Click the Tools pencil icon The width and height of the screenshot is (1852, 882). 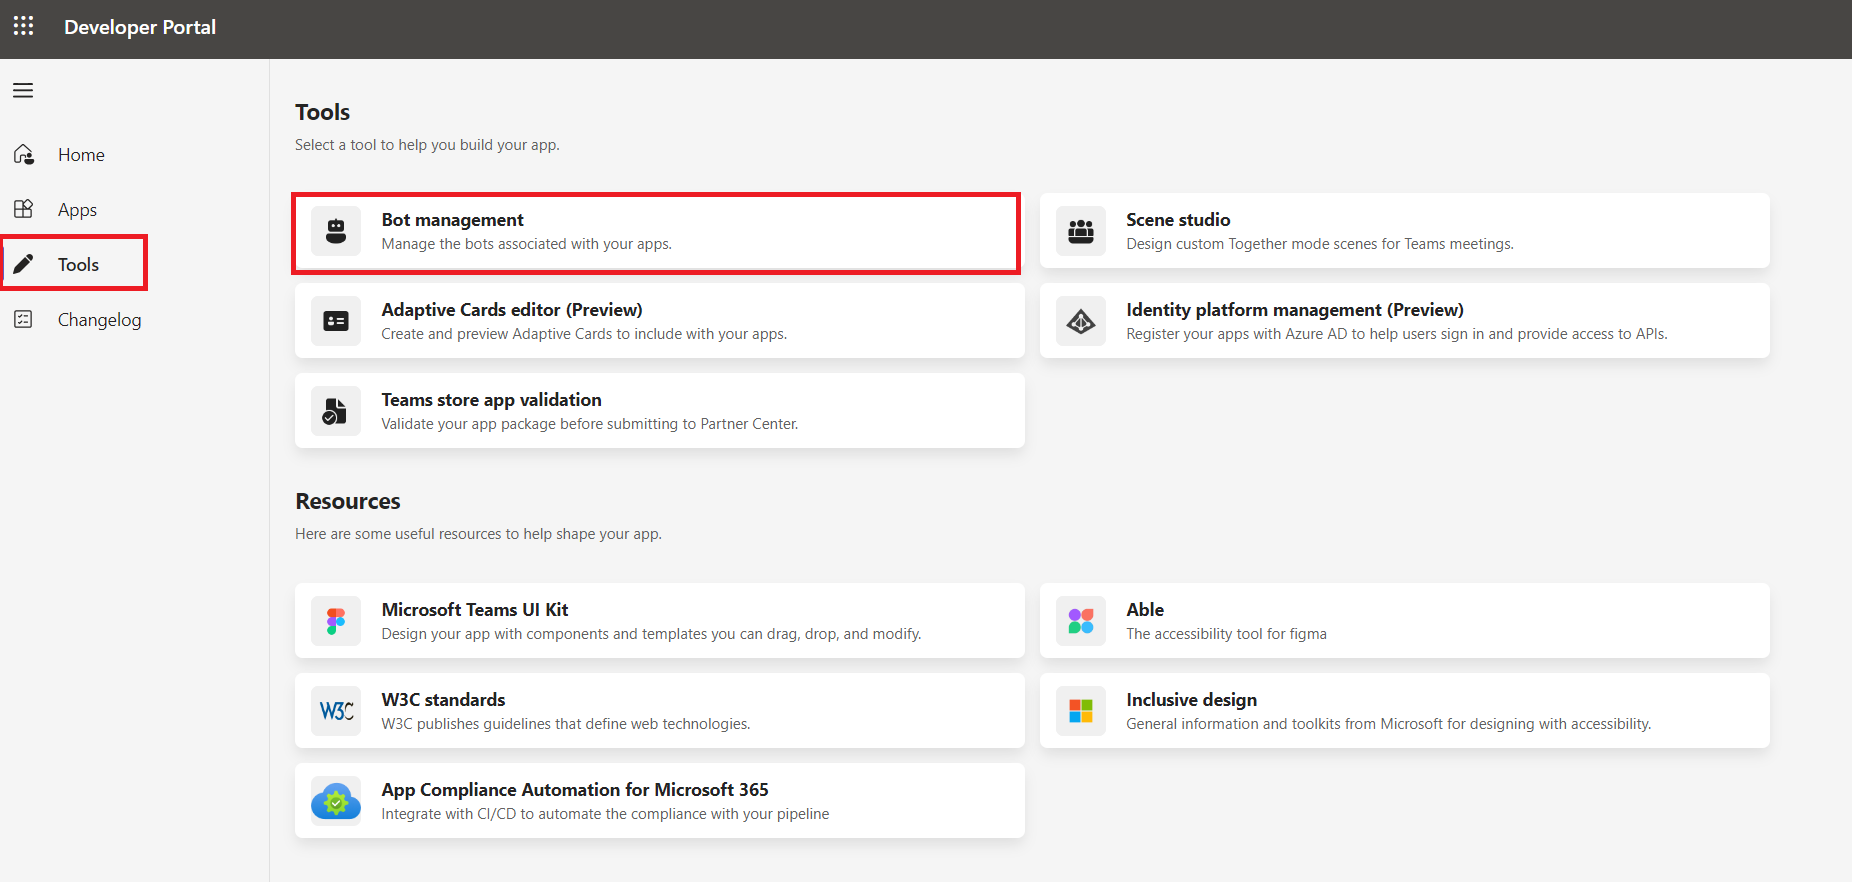(24, 264)
